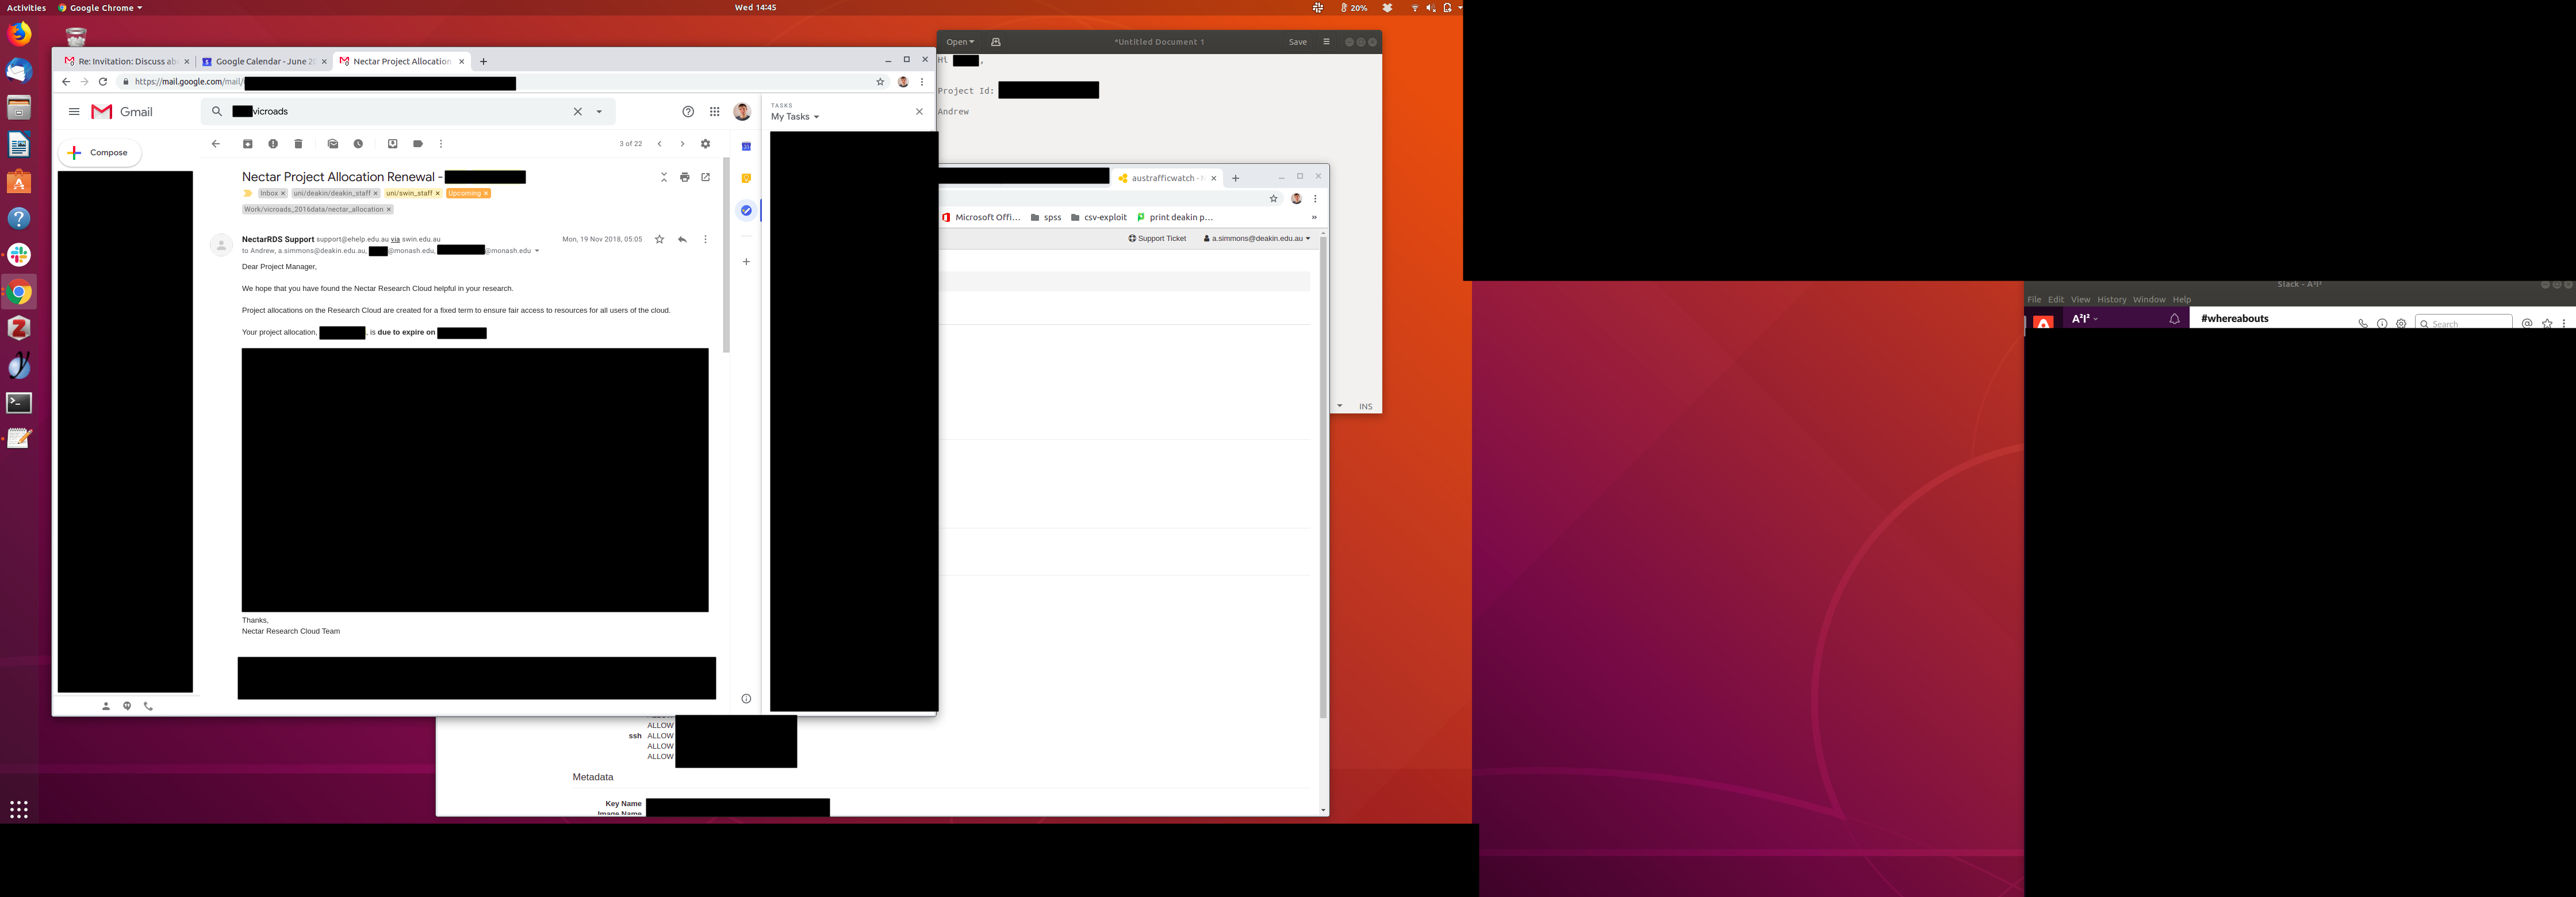This screenshot has height=897, width=2576.
Task: Open Google Keep side panel icon
Action: (746, 178)
